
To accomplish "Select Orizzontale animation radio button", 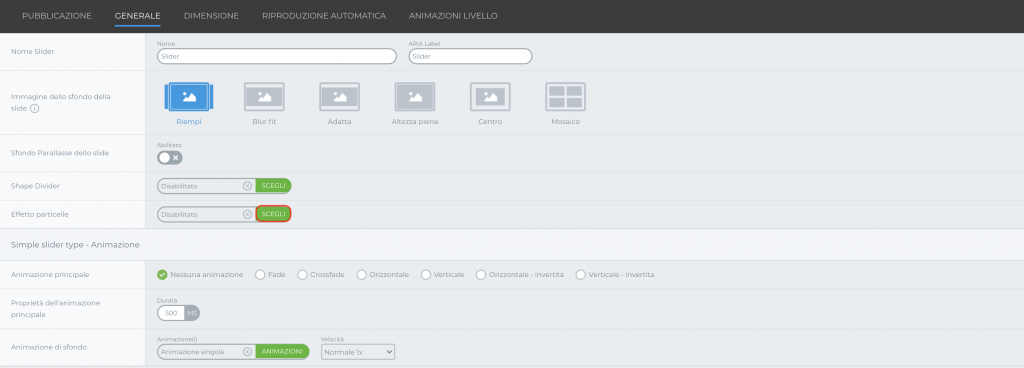I will pyautogui.click(x=361, y=275).
